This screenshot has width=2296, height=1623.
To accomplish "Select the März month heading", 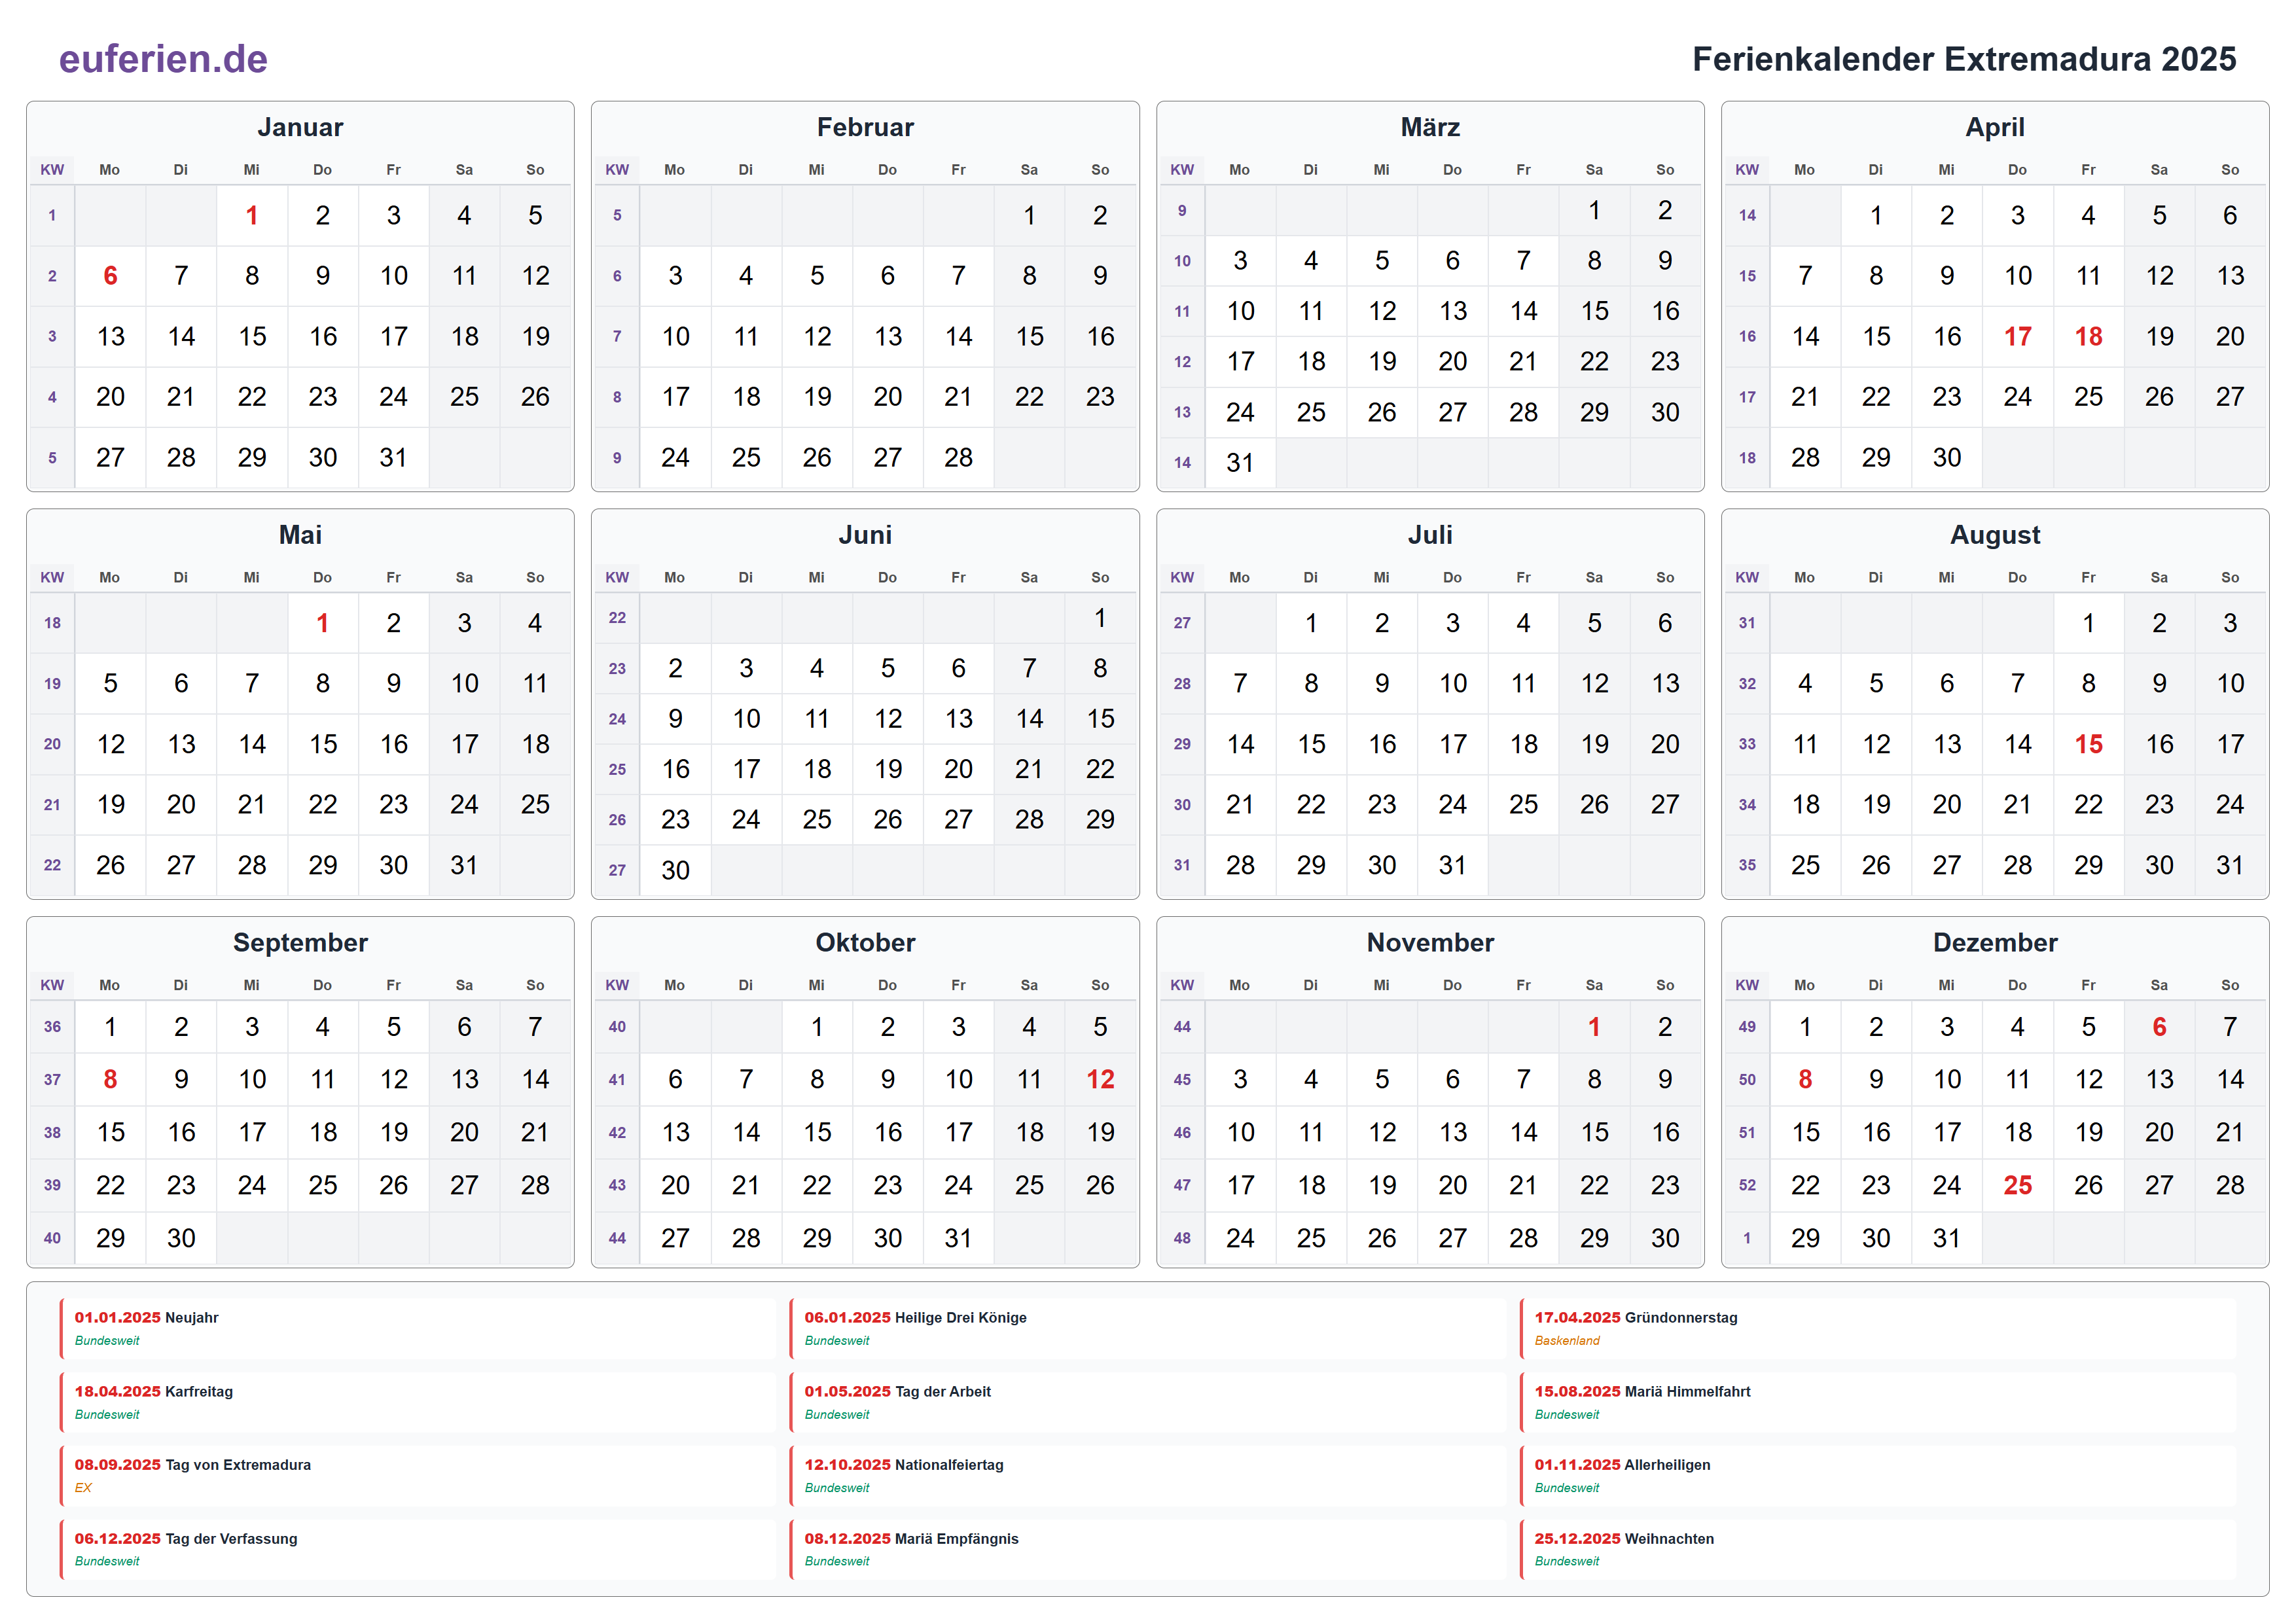I will [1430, 127].
